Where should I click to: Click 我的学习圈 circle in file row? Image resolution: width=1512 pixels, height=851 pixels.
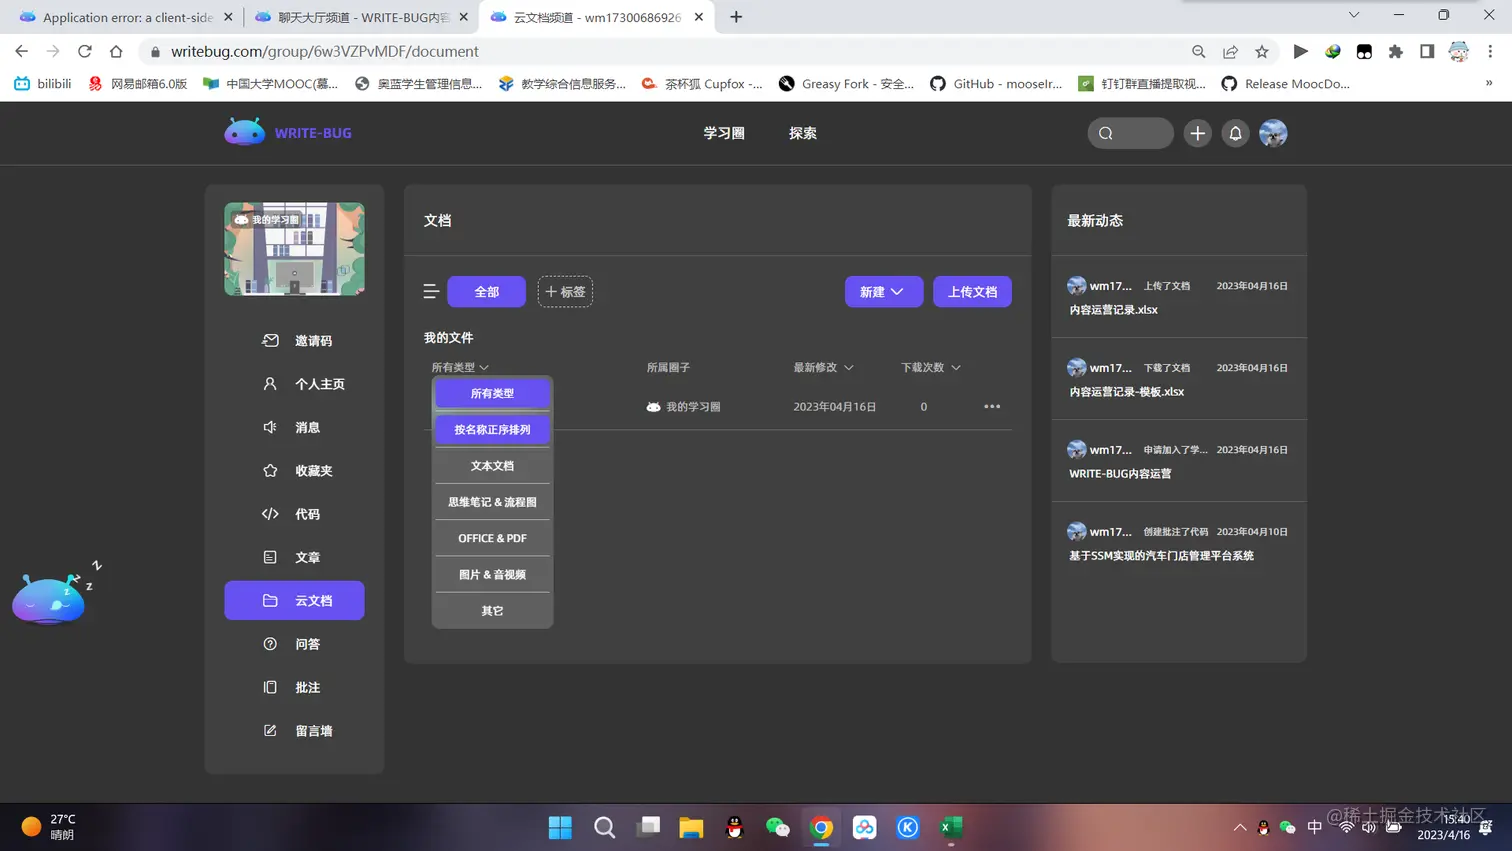click(684, 407)
